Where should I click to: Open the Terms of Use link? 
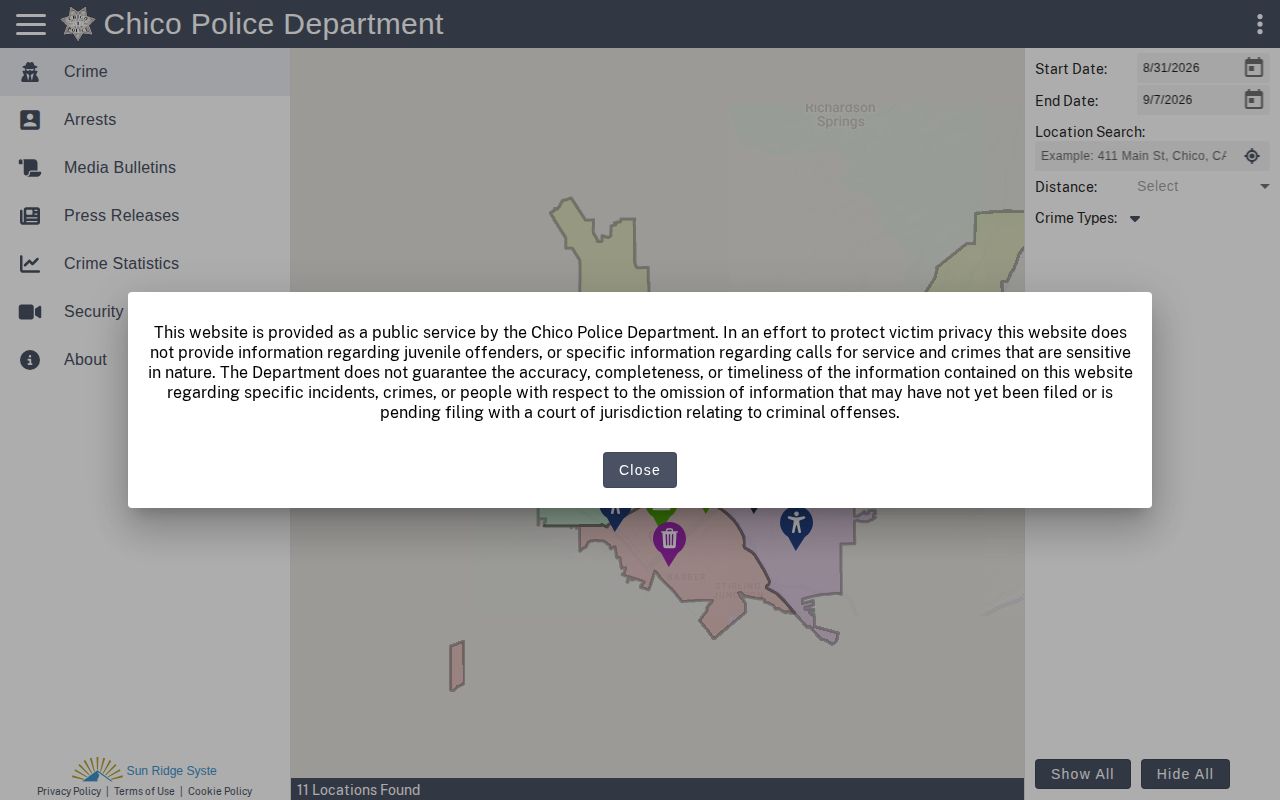[x=144, y=791]
